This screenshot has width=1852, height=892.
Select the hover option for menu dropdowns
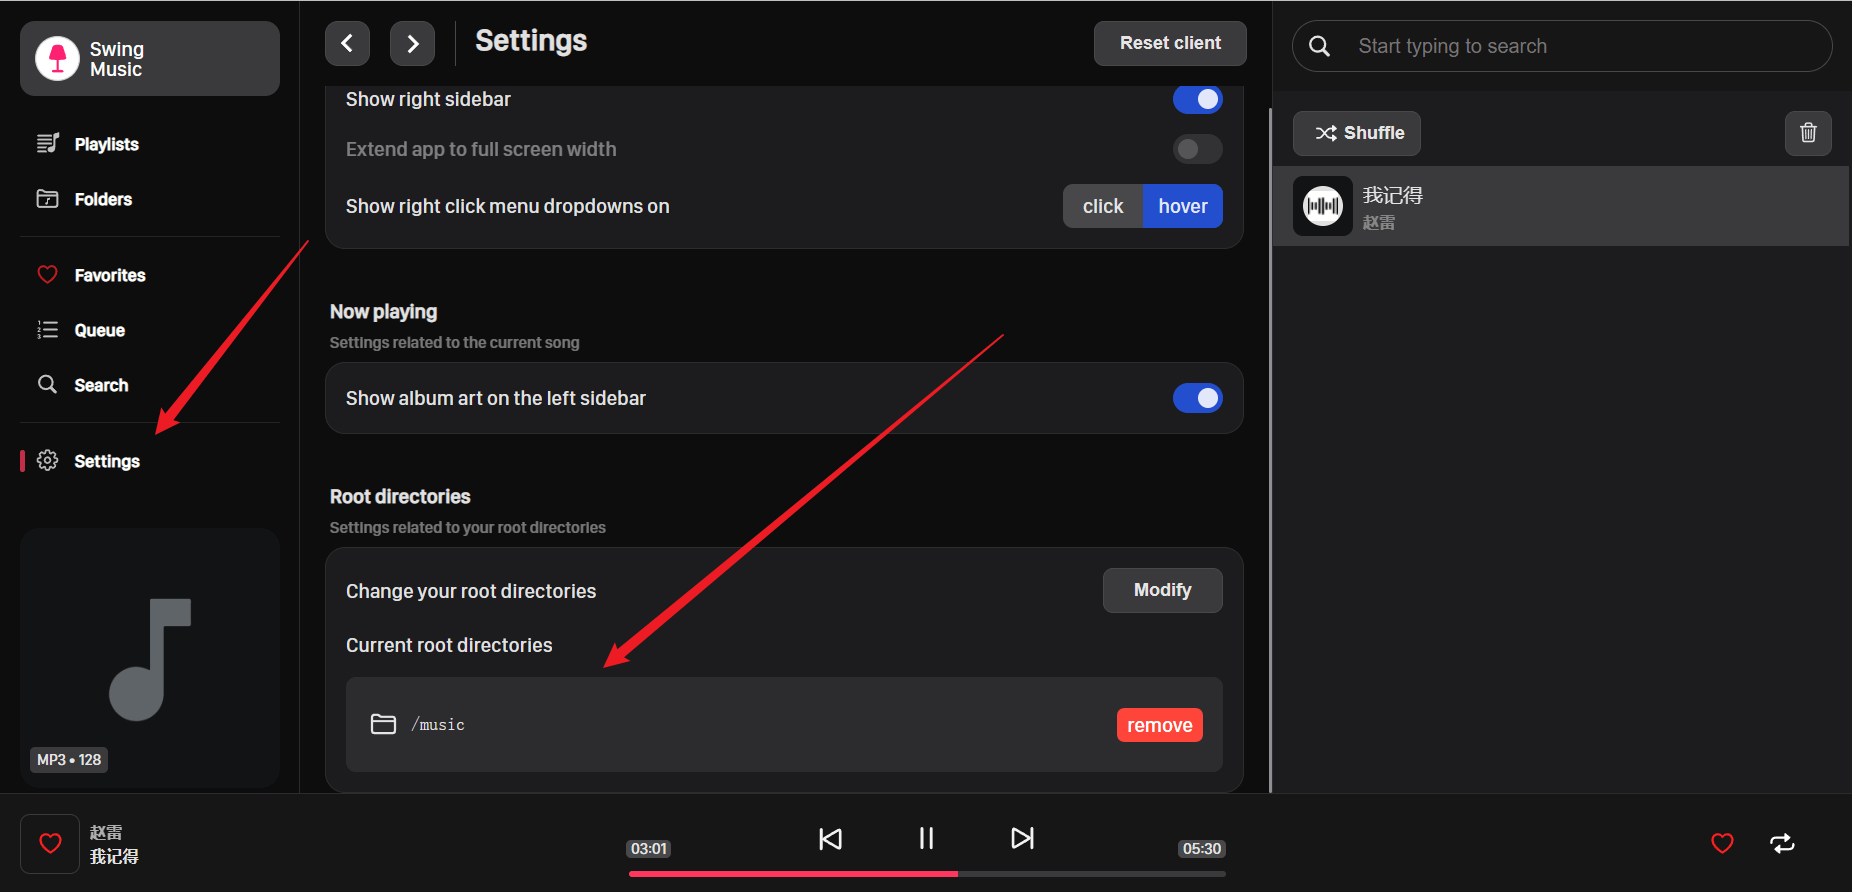[x=1182, y=206]
